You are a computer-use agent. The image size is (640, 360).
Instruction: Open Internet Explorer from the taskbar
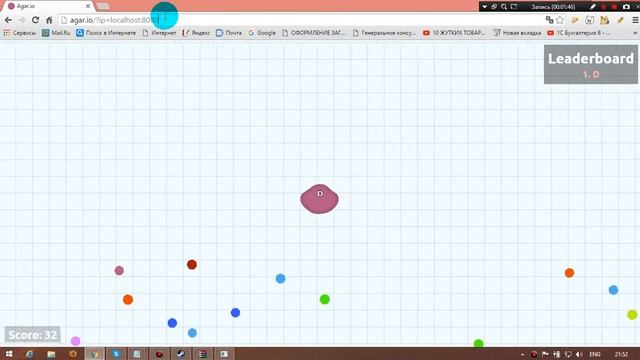pos(29,354)
